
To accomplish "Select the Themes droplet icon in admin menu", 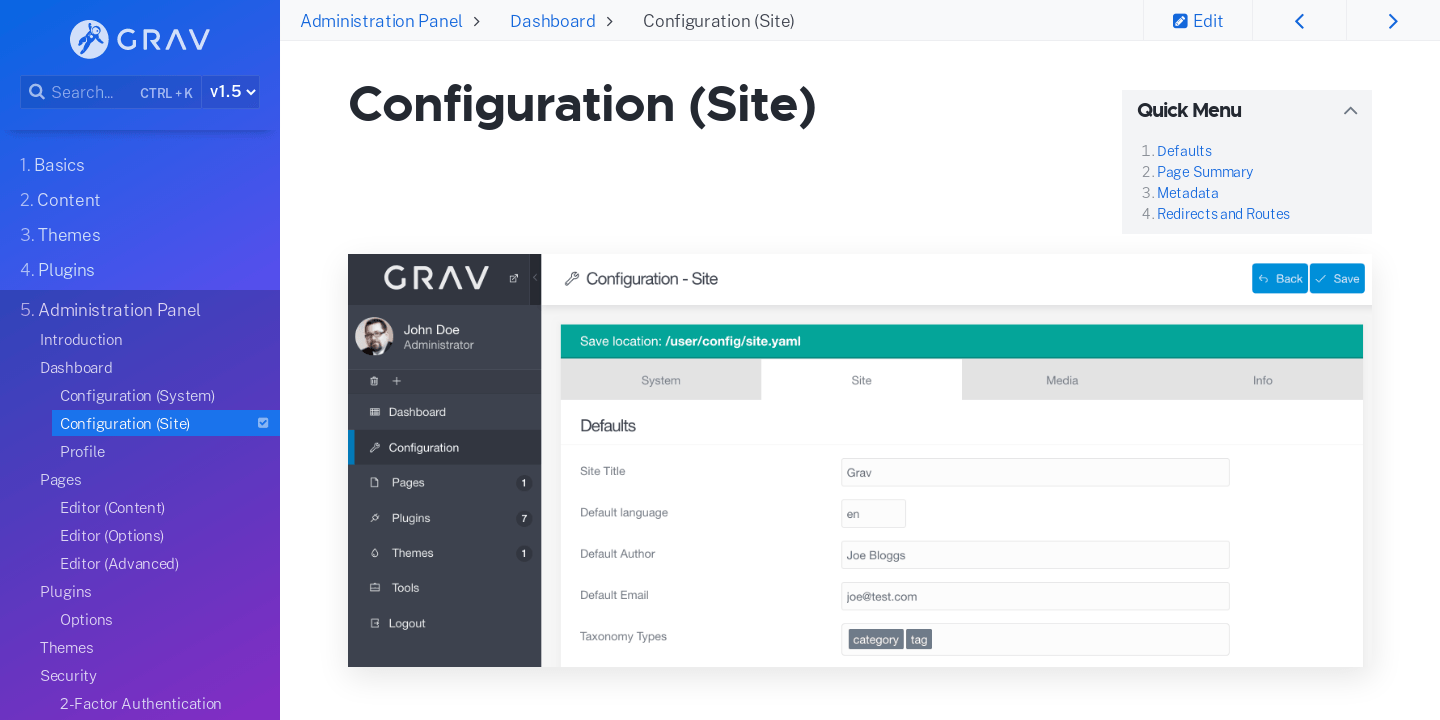I will (374, 553).
